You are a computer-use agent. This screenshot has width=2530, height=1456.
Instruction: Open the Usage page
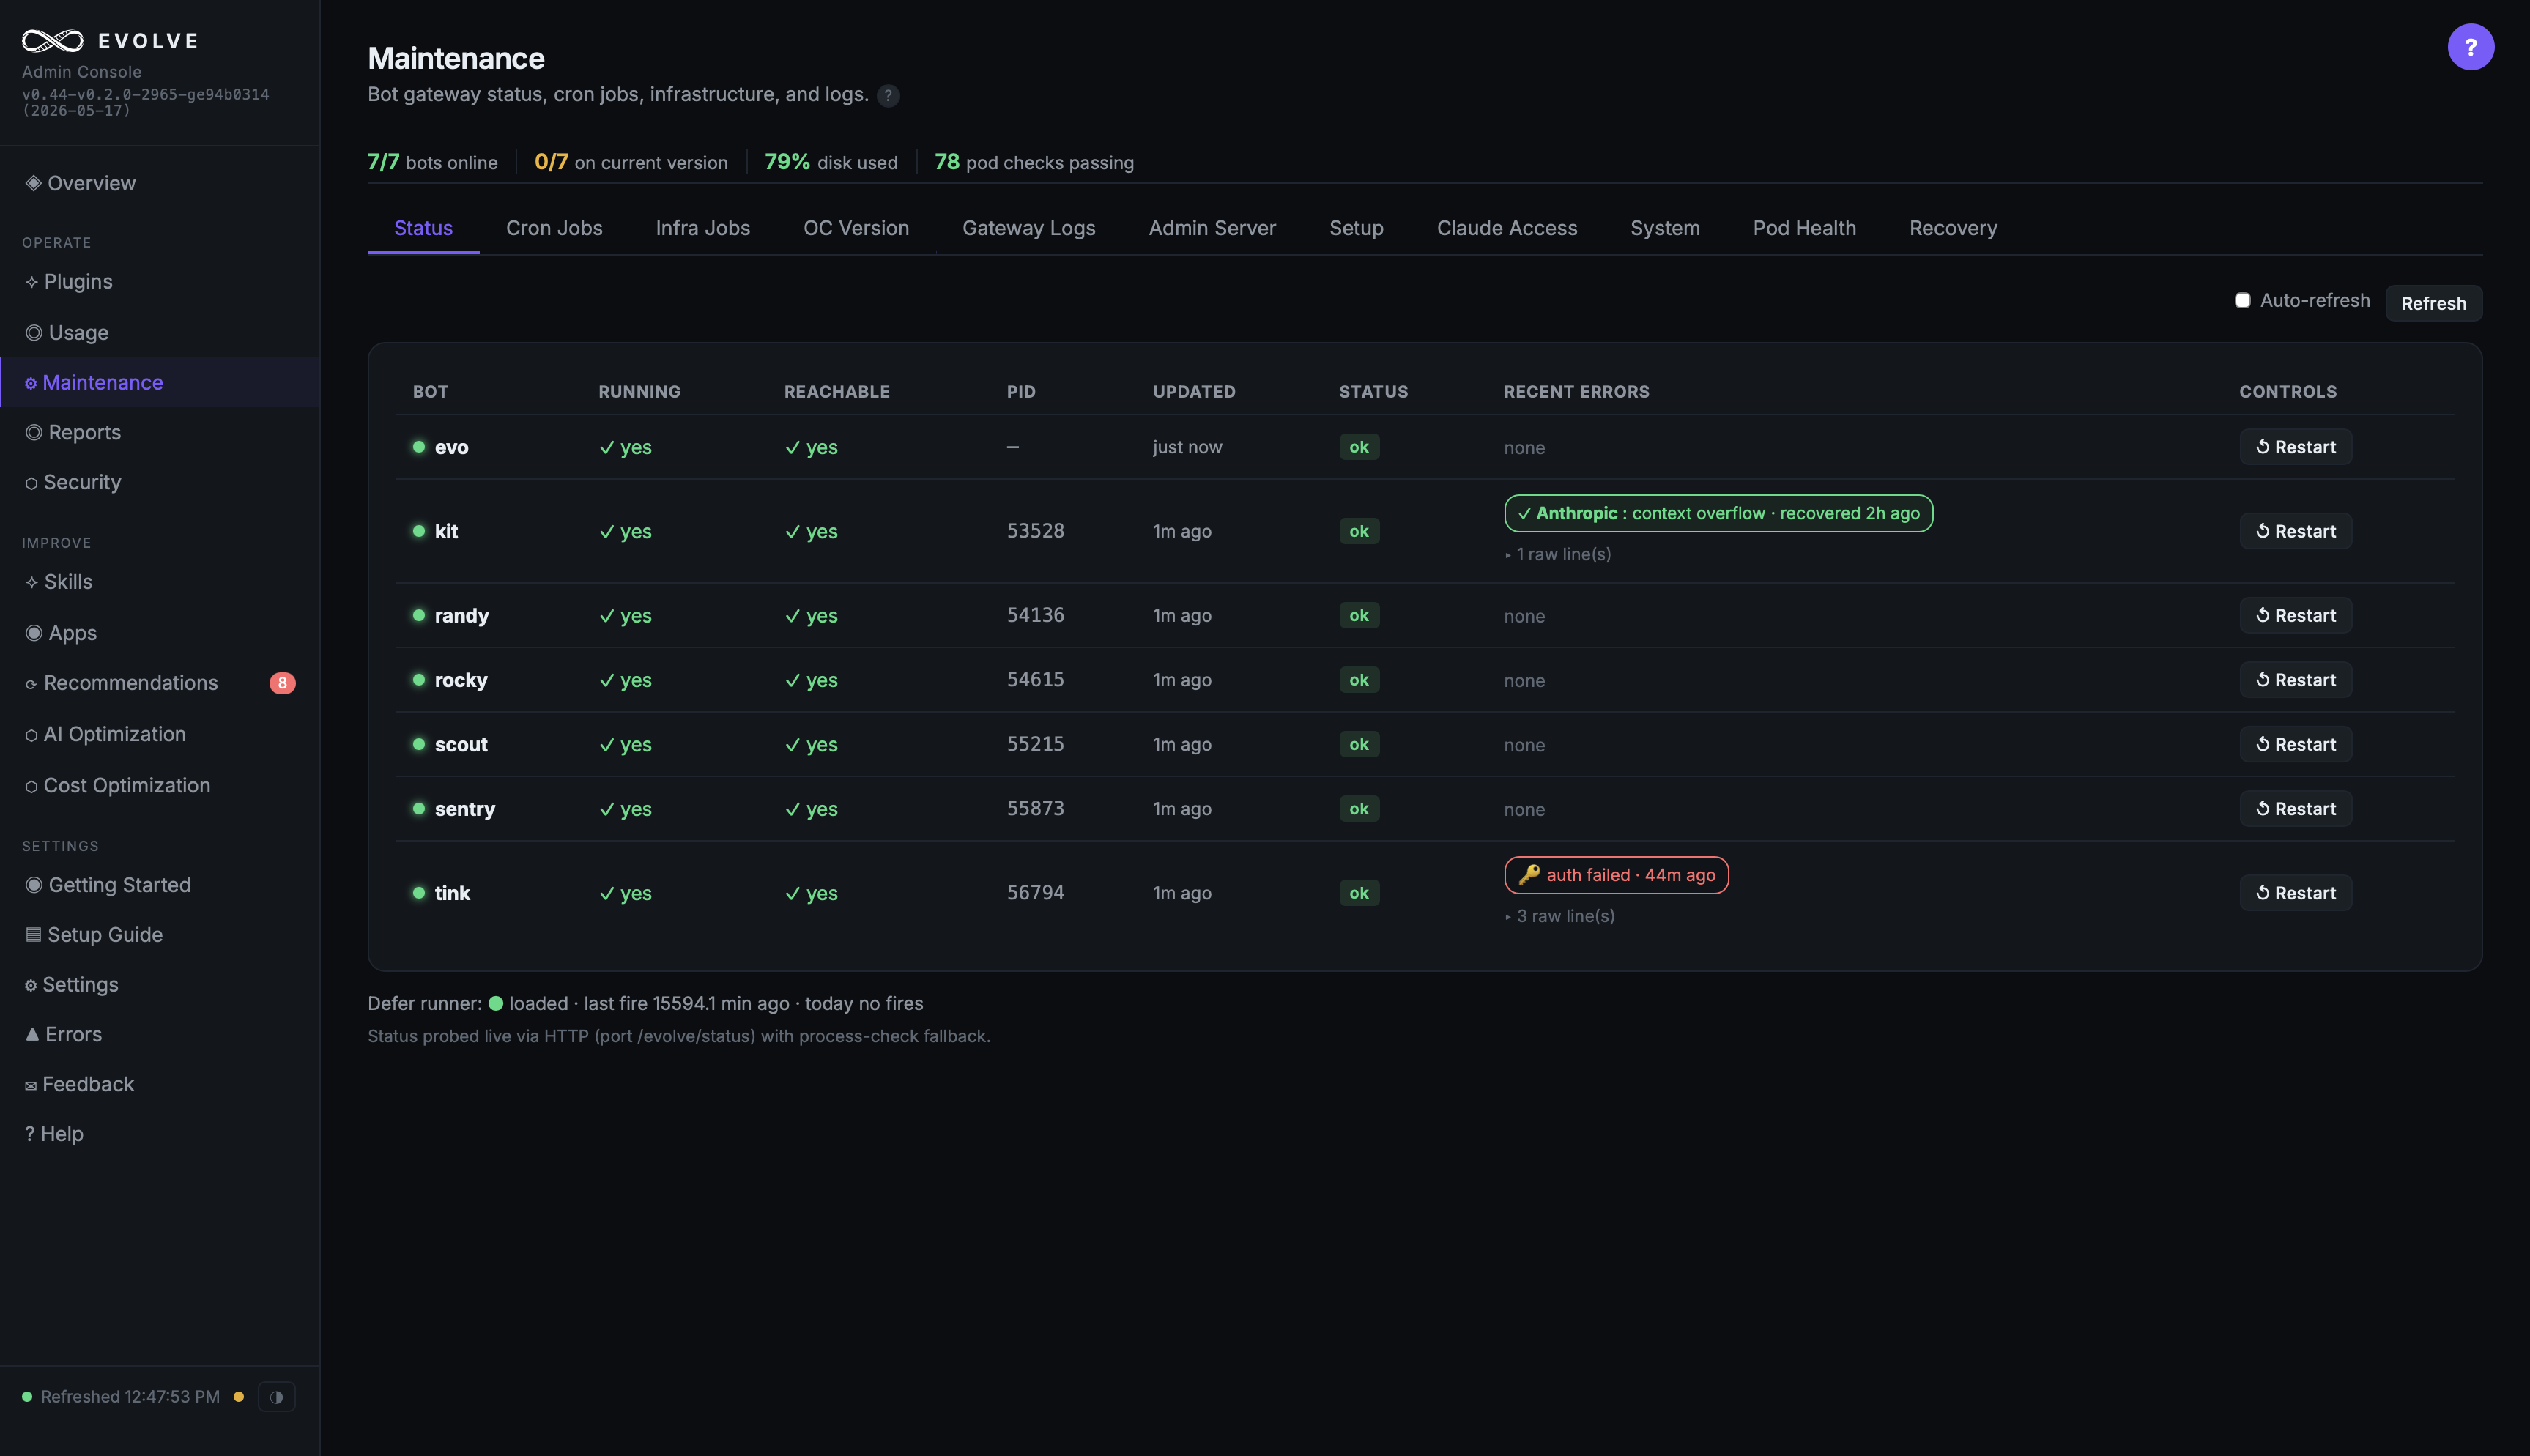tap(160, 333)
